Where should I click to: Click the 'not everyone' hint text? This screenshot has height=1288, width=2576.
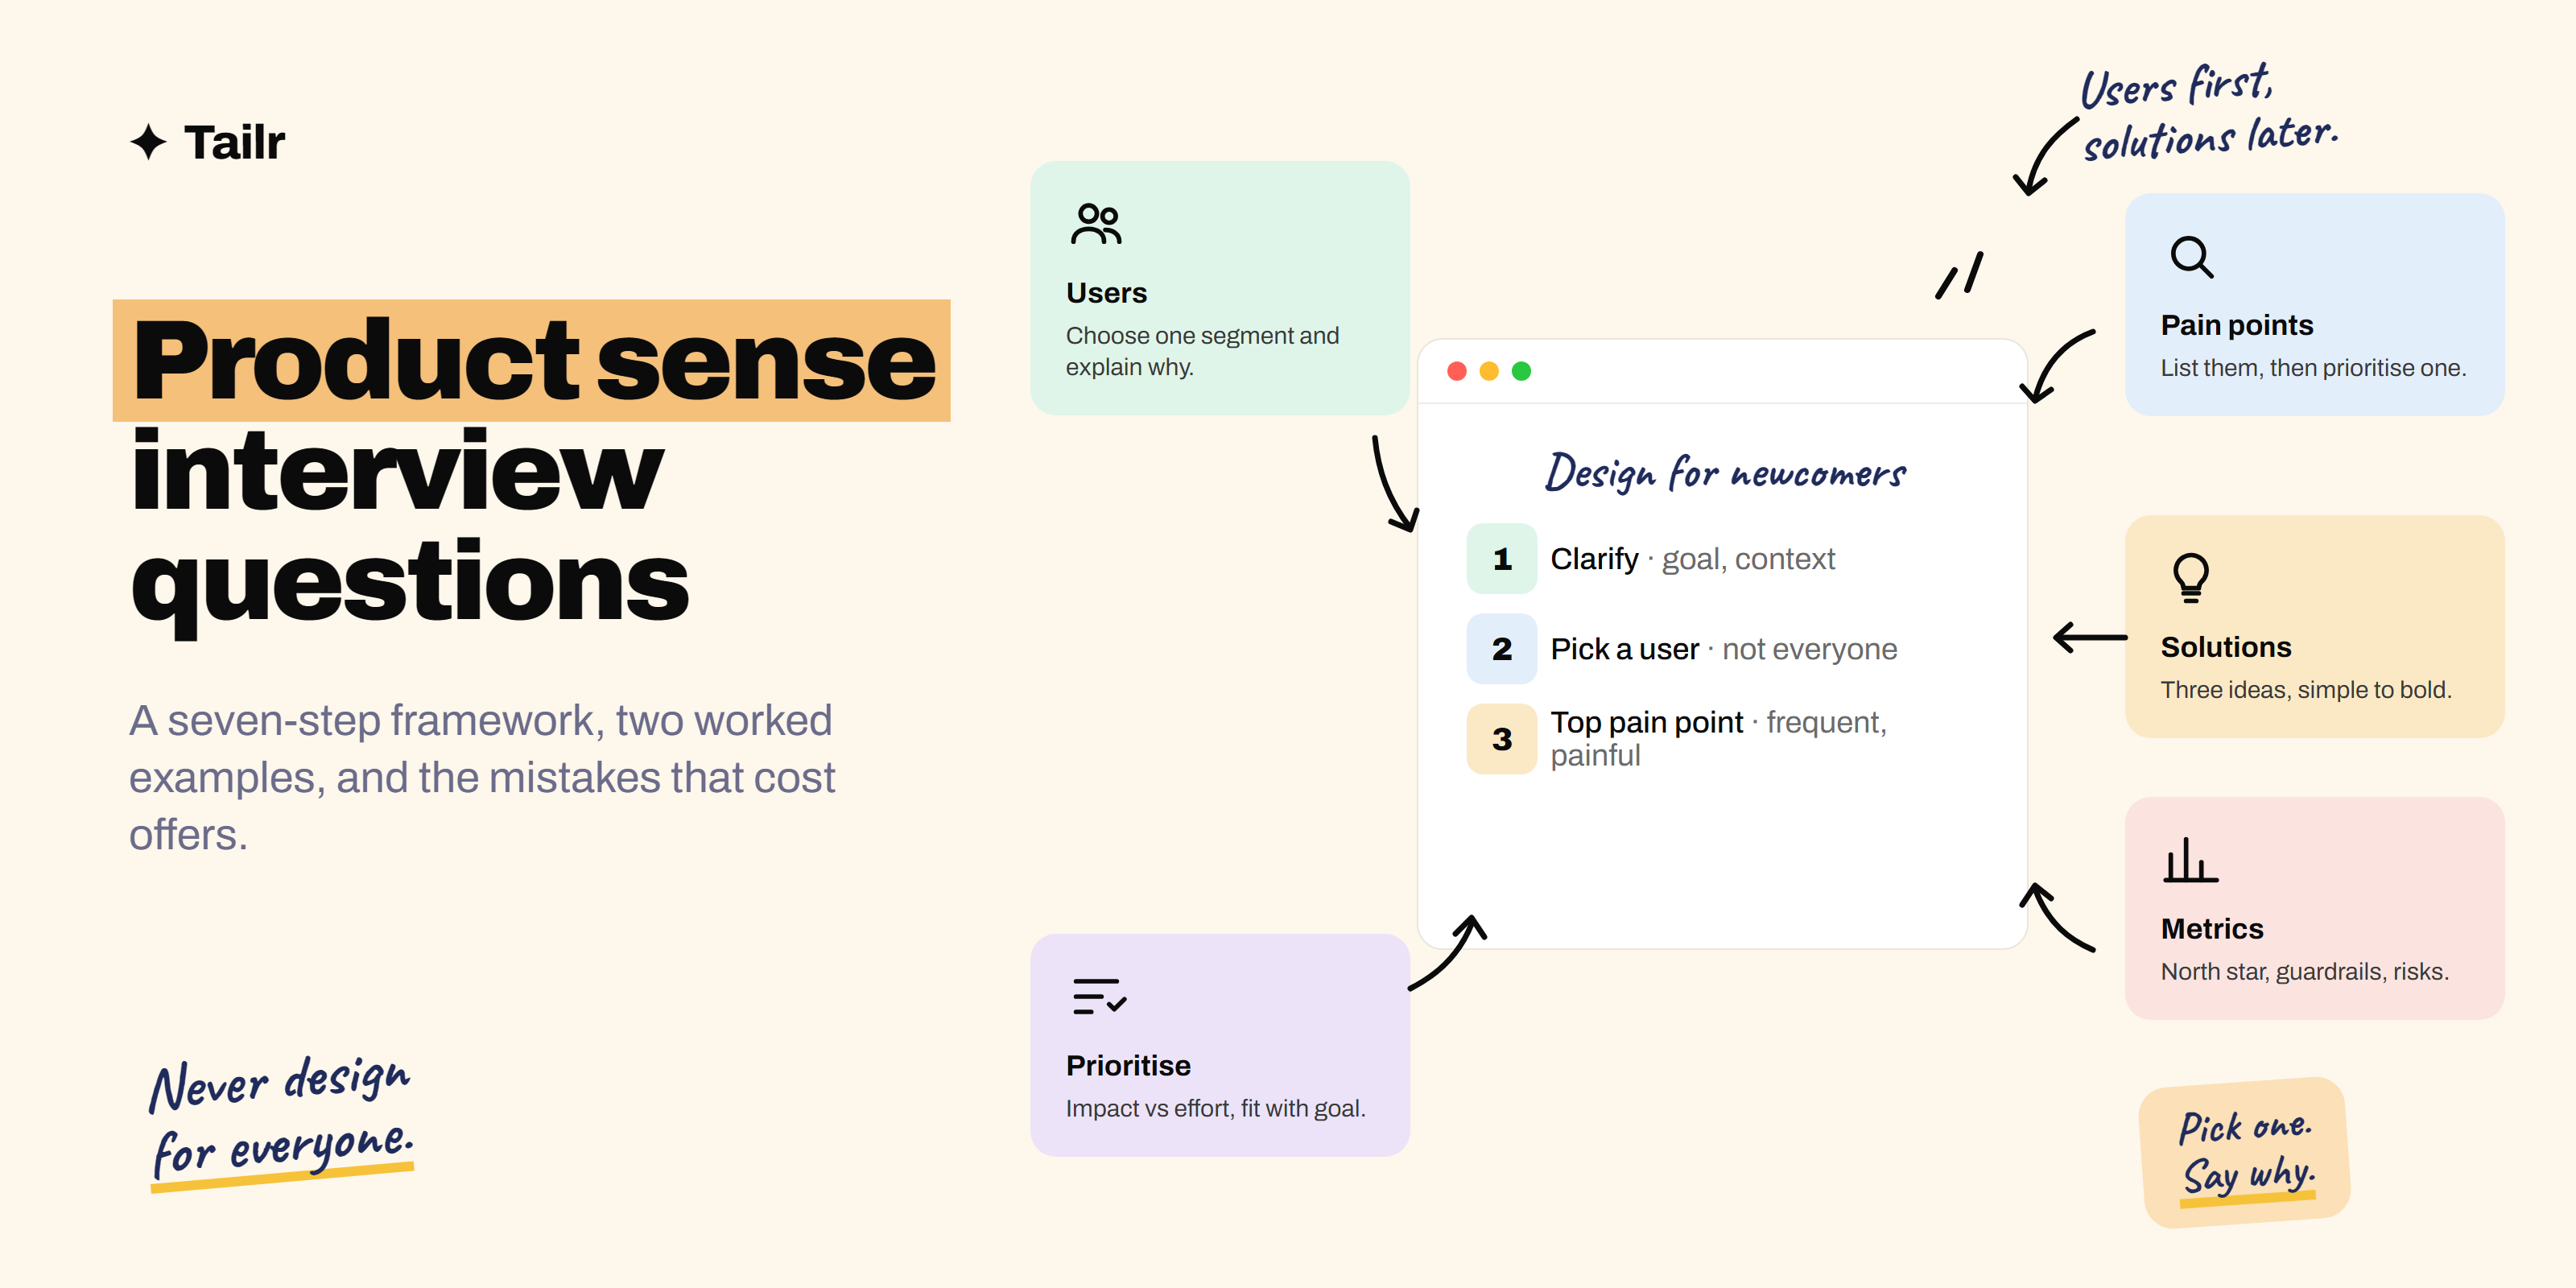tap(1809, 648)
